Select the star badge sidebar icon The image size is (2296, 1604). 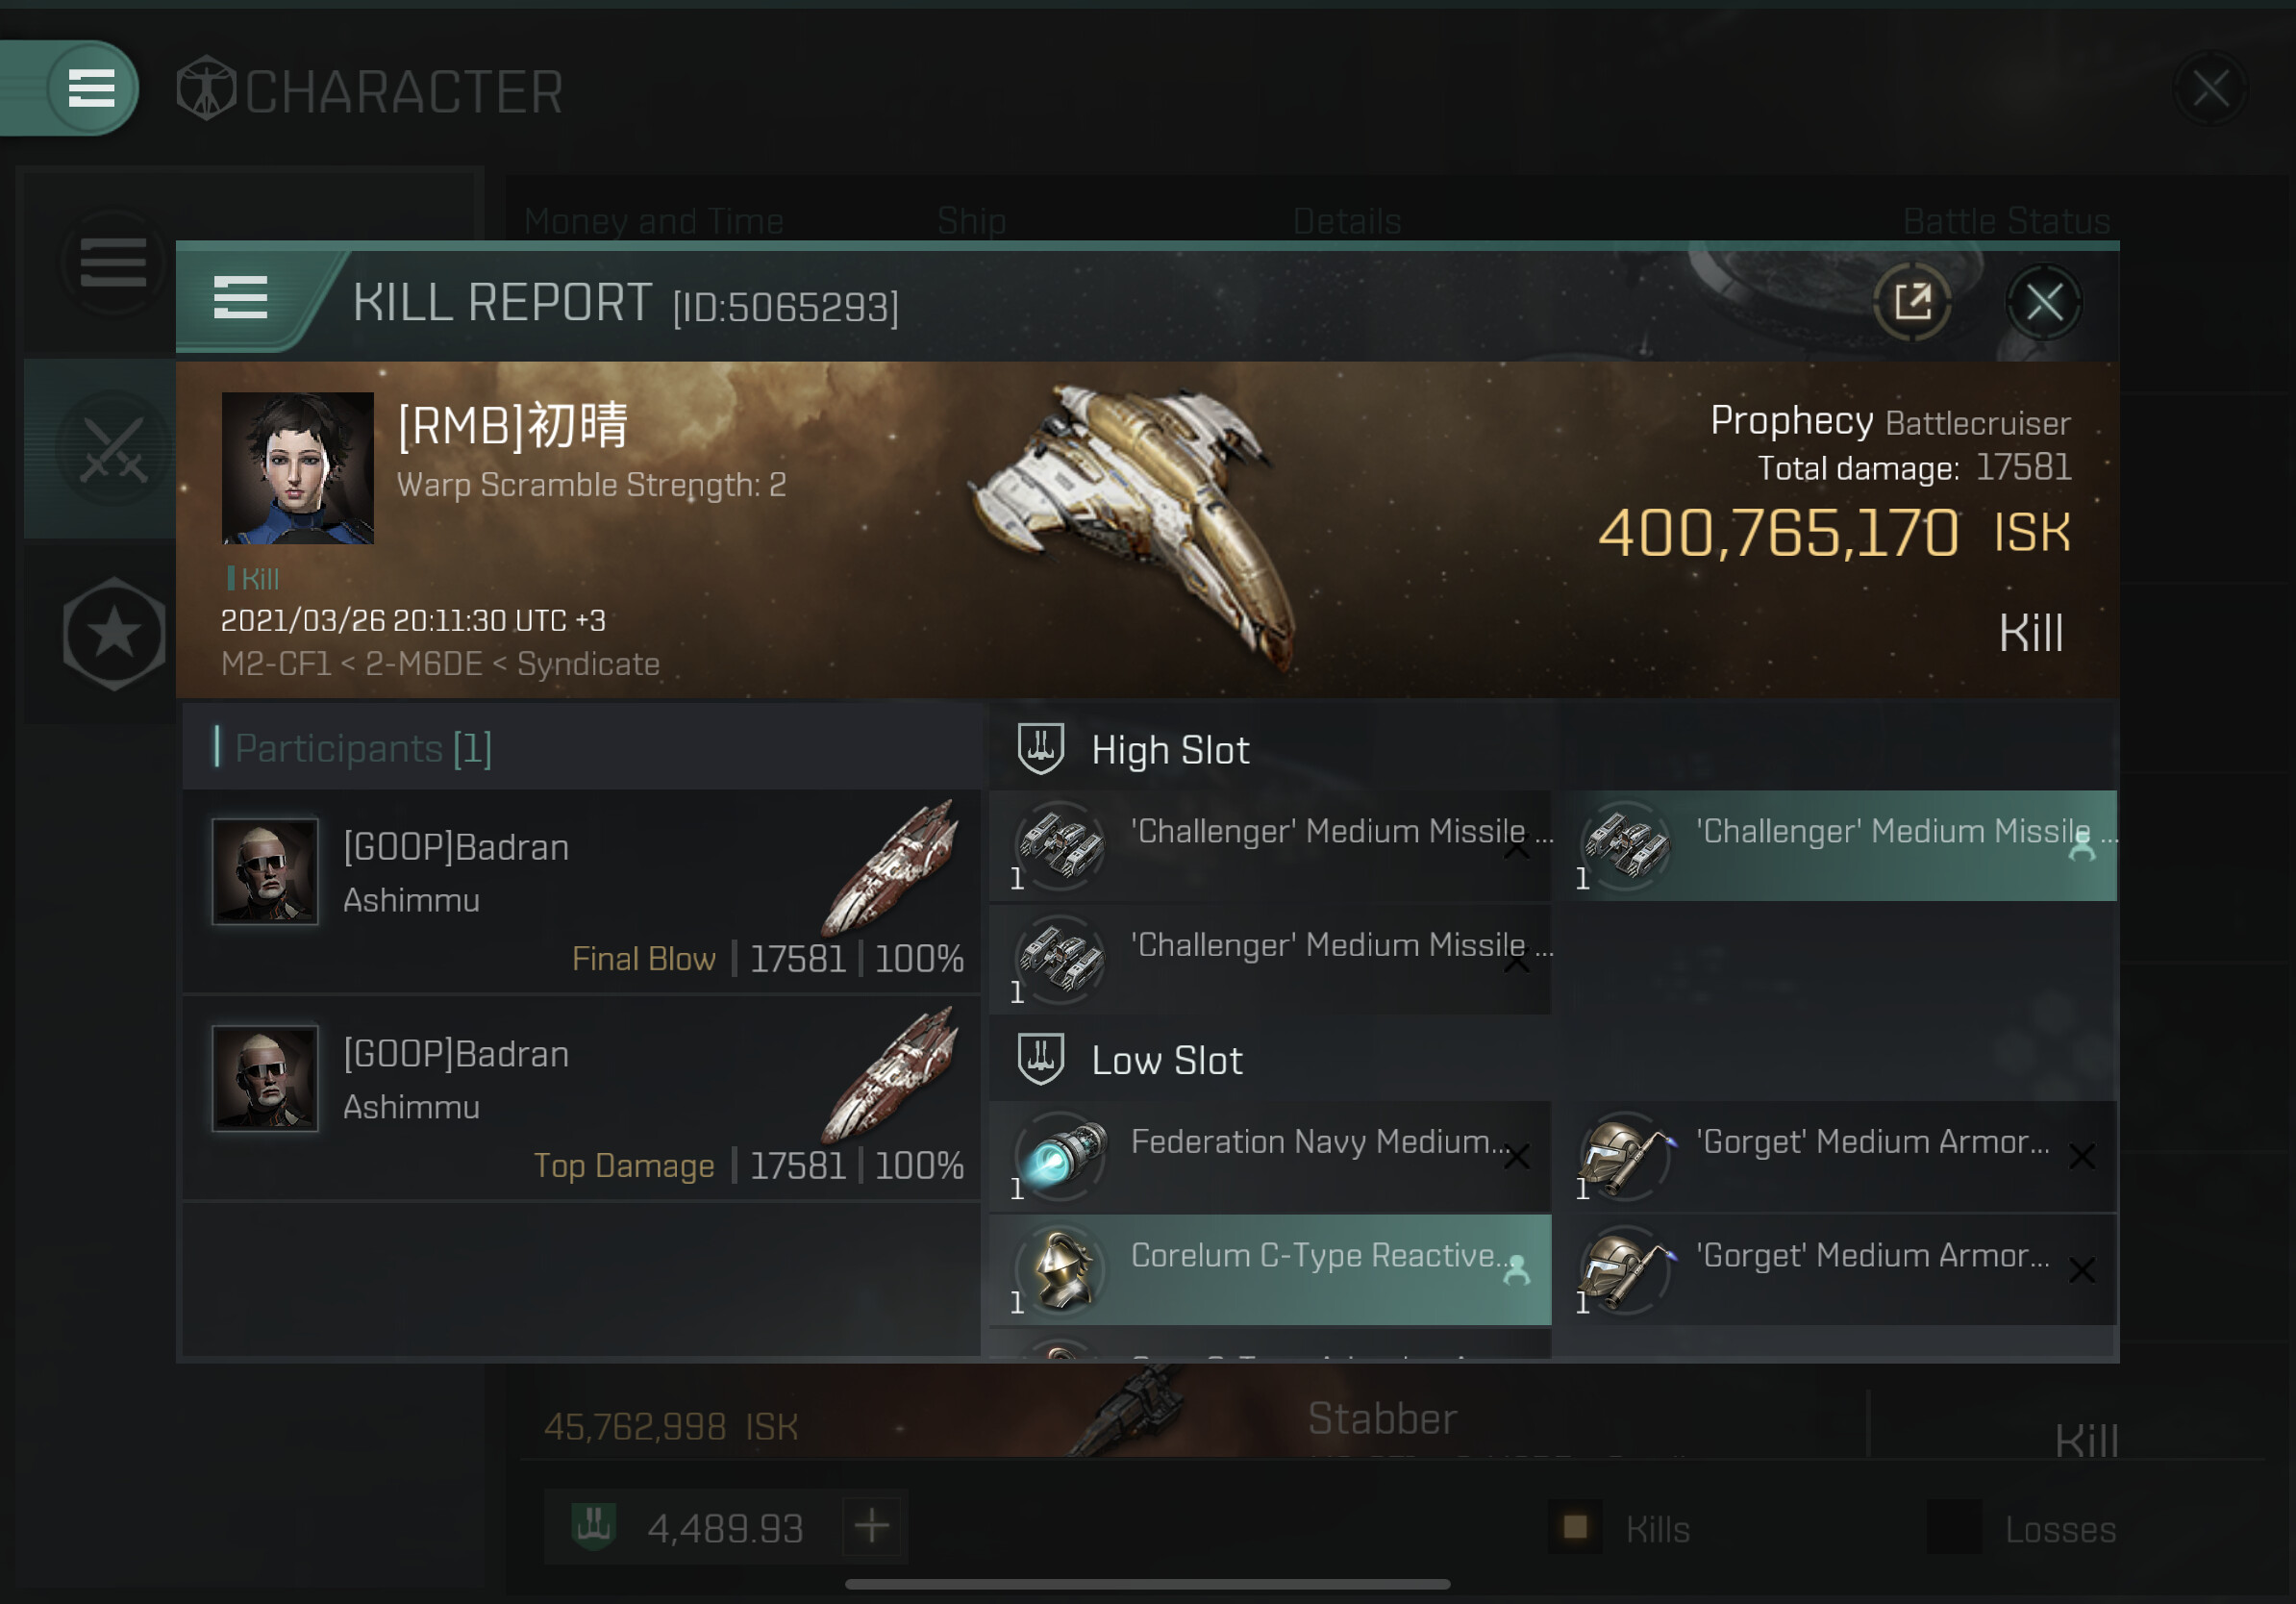pyautogui.click(x=114, y=633)
